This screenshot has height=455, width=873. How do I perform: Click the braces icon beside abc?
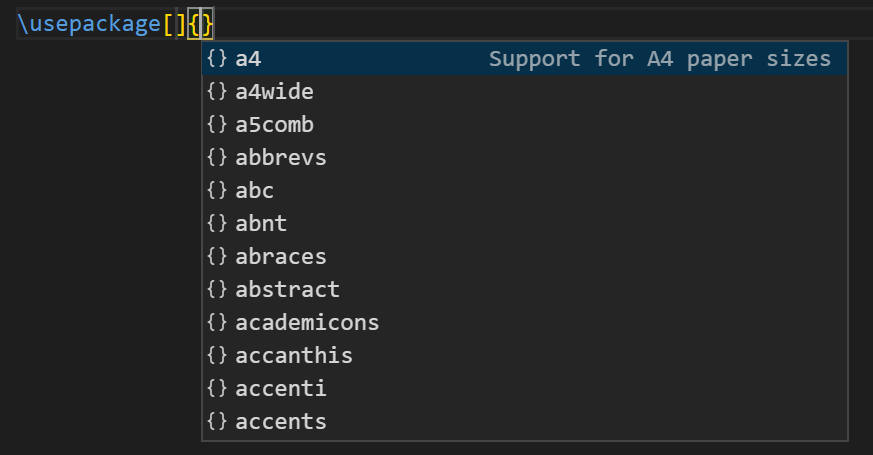click(x=217, y=191)
